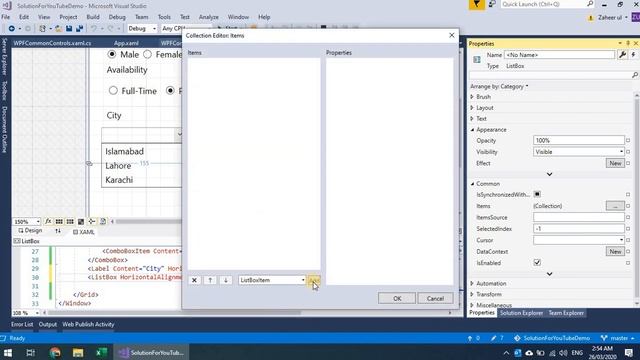Click the Undo toolbar icon
The height and width of the screenshot is (360, 640).
[94, 29]
